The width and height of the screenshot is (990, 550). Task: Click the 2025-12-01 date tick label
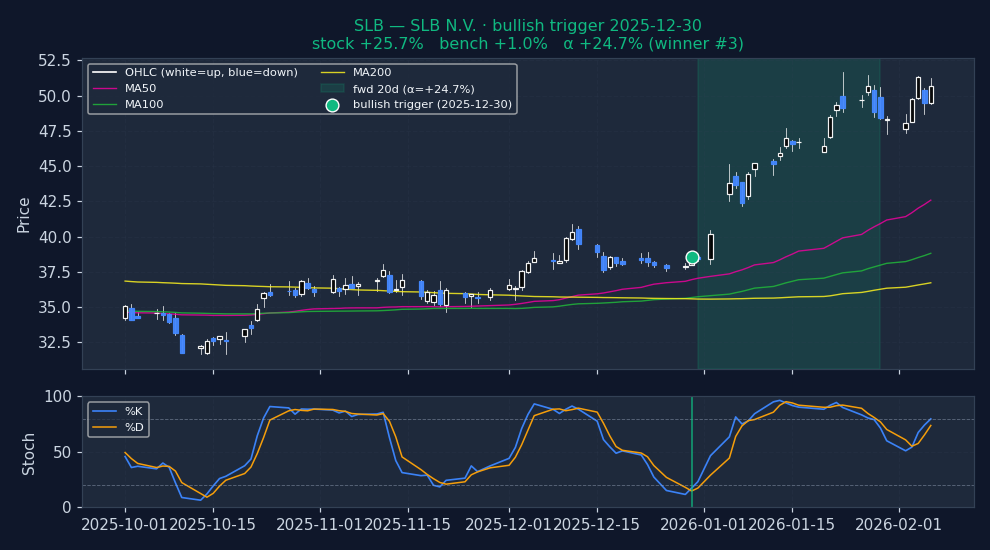tap(508, 525)
